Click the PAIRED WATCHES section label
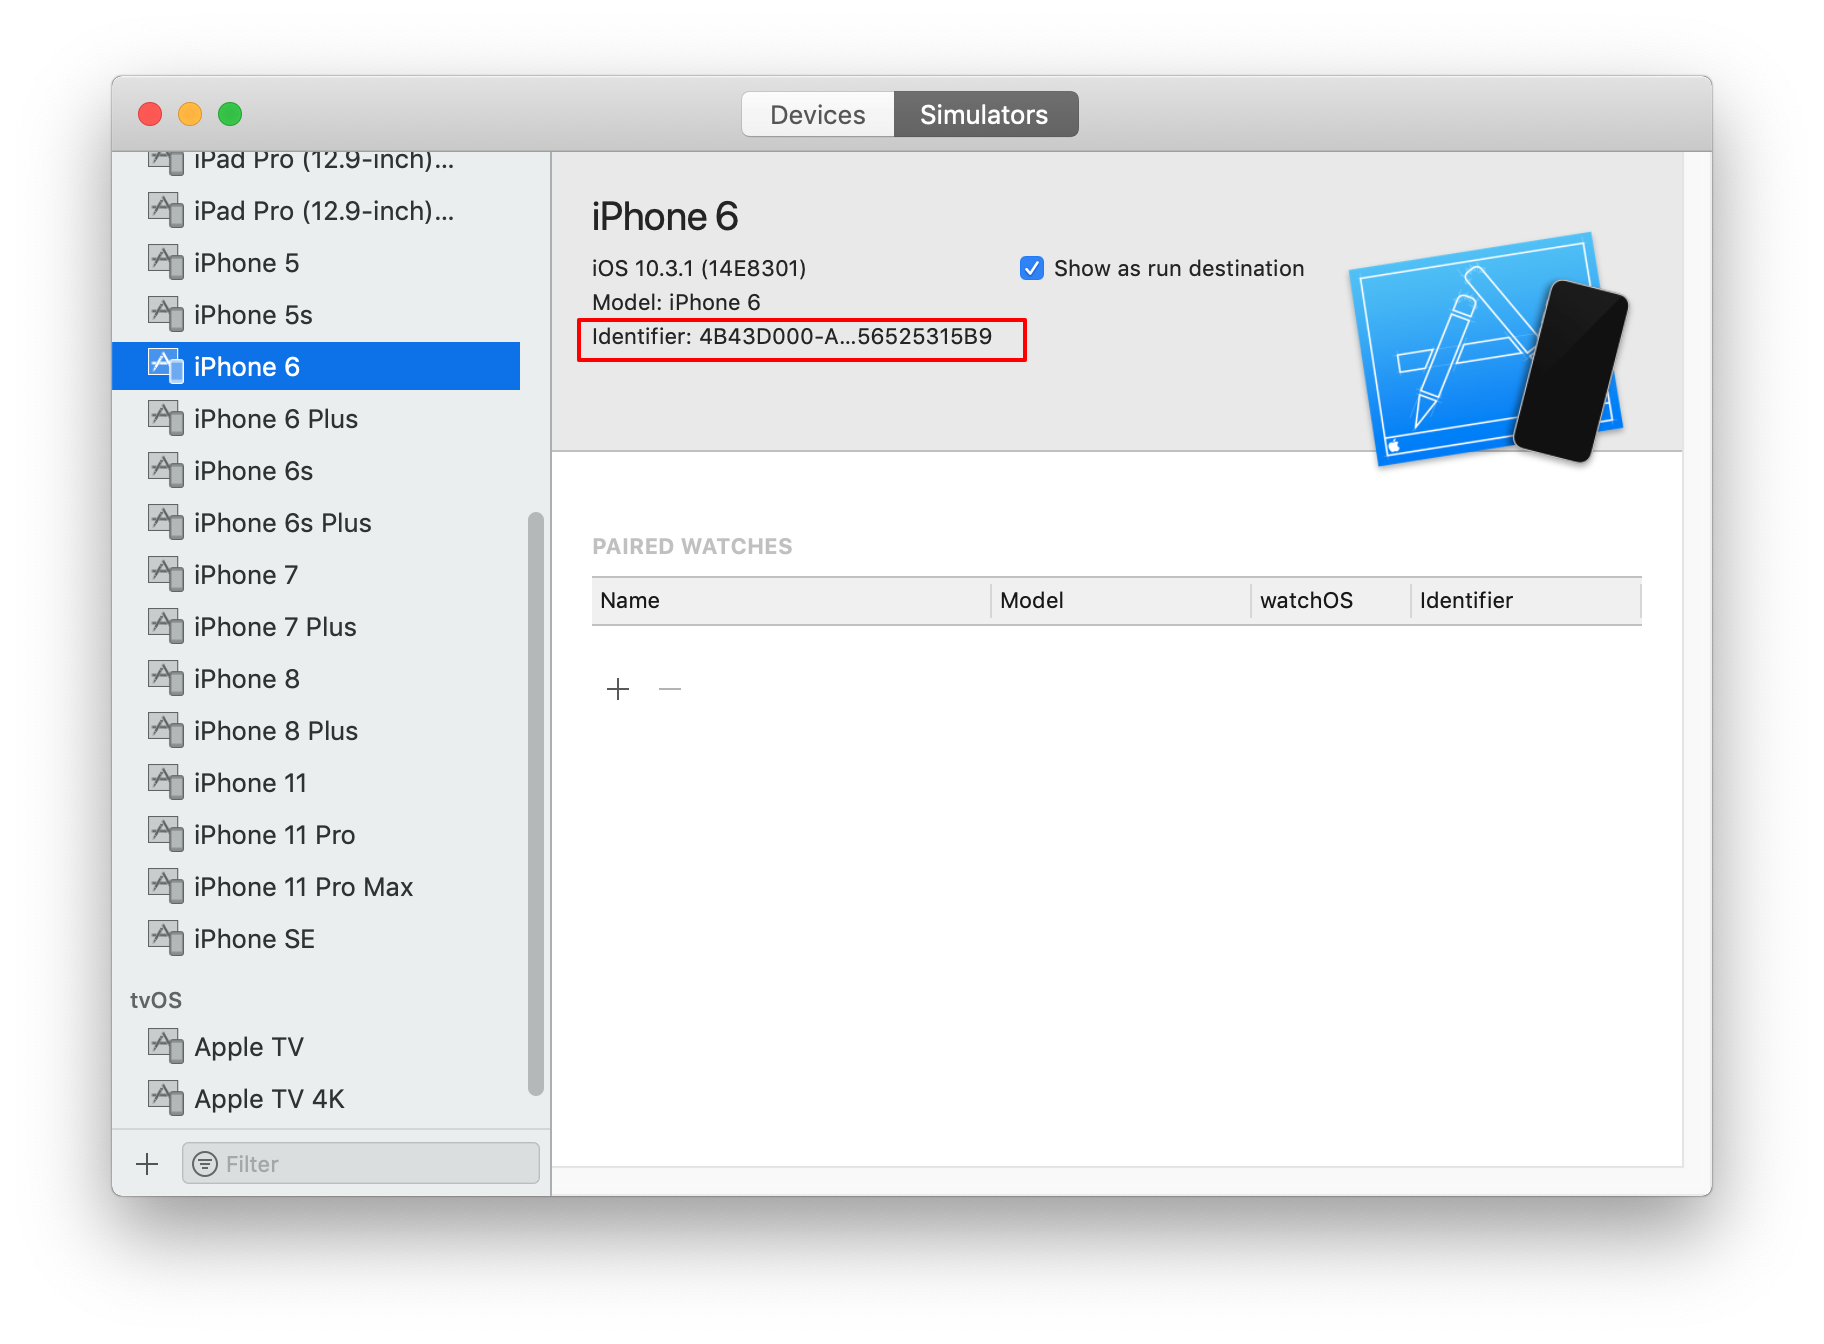The width and height of the screenshot is (1824, 1344). [692, 547]
